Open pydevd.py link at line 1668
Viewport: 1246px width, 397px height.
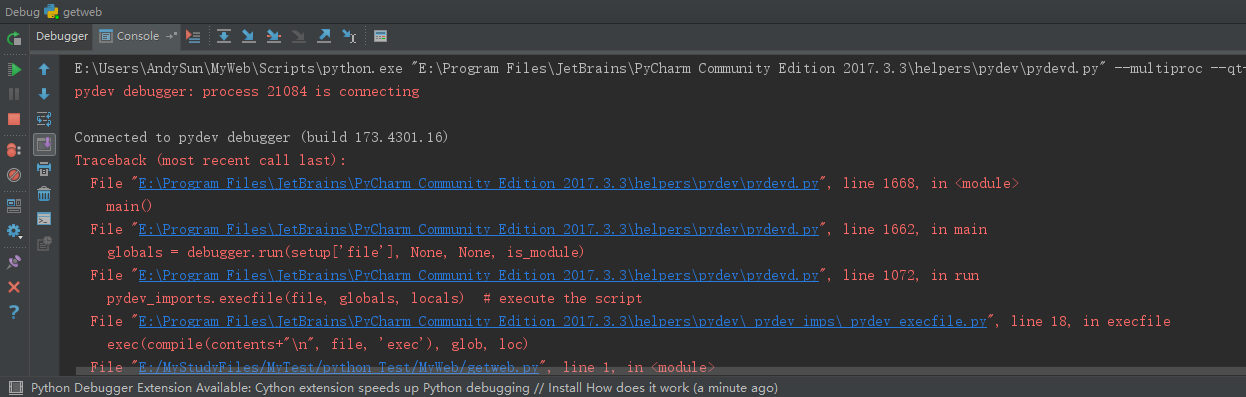pos(479,183)
